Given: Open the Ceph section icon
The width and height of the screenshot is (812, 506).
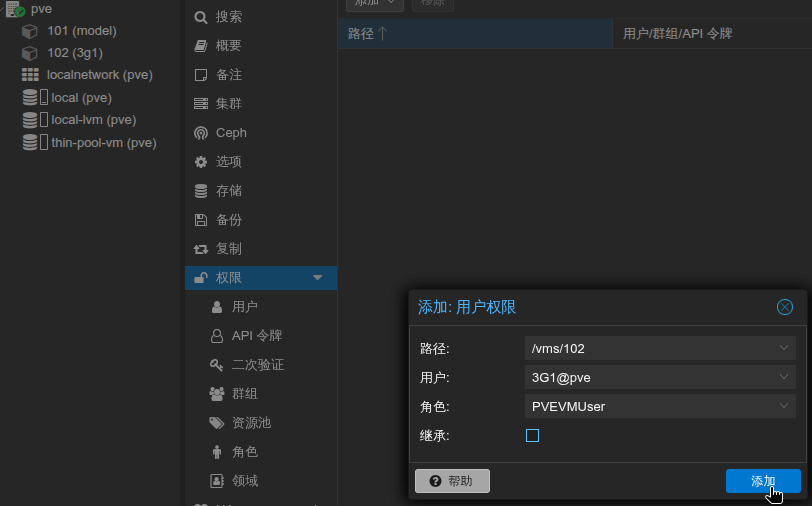Looking at the screenshot, I should pyautogui.click(x=201, y=133).
